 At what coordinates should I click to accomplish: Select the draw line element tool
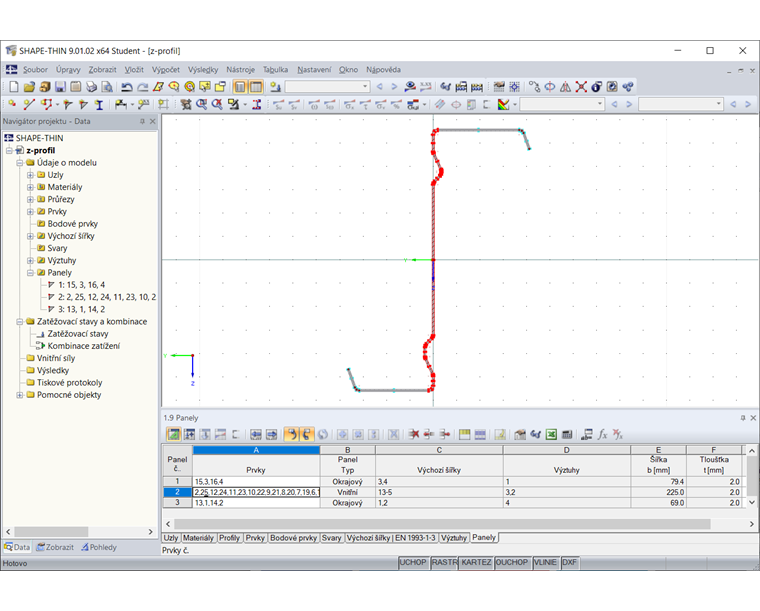coord(29,104)
